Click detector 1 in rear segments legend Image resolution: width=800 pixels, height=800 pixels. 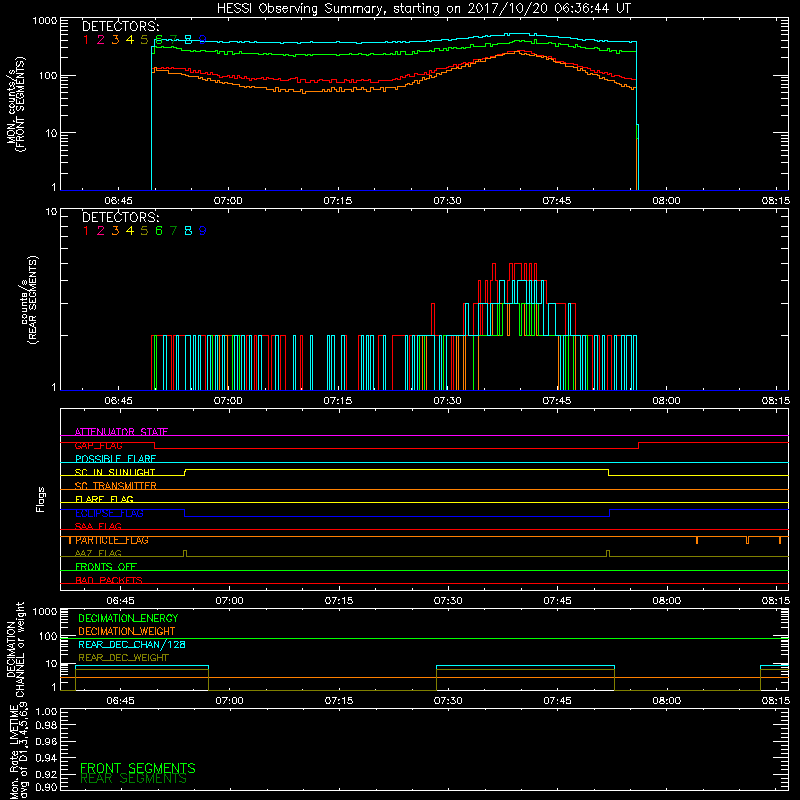coord(86,231)
